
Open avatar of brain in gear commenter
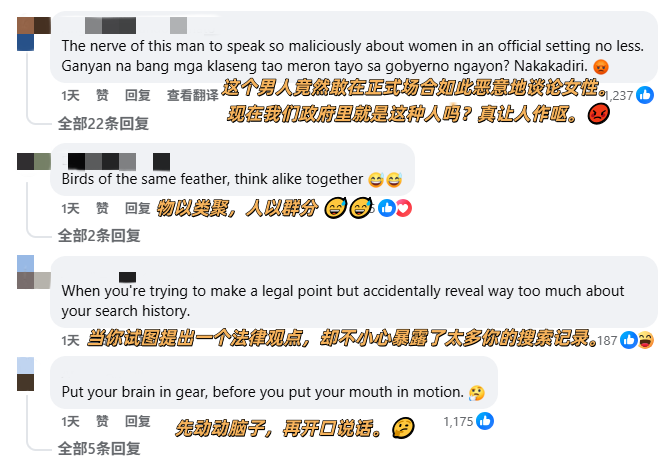tap(26, 374)
